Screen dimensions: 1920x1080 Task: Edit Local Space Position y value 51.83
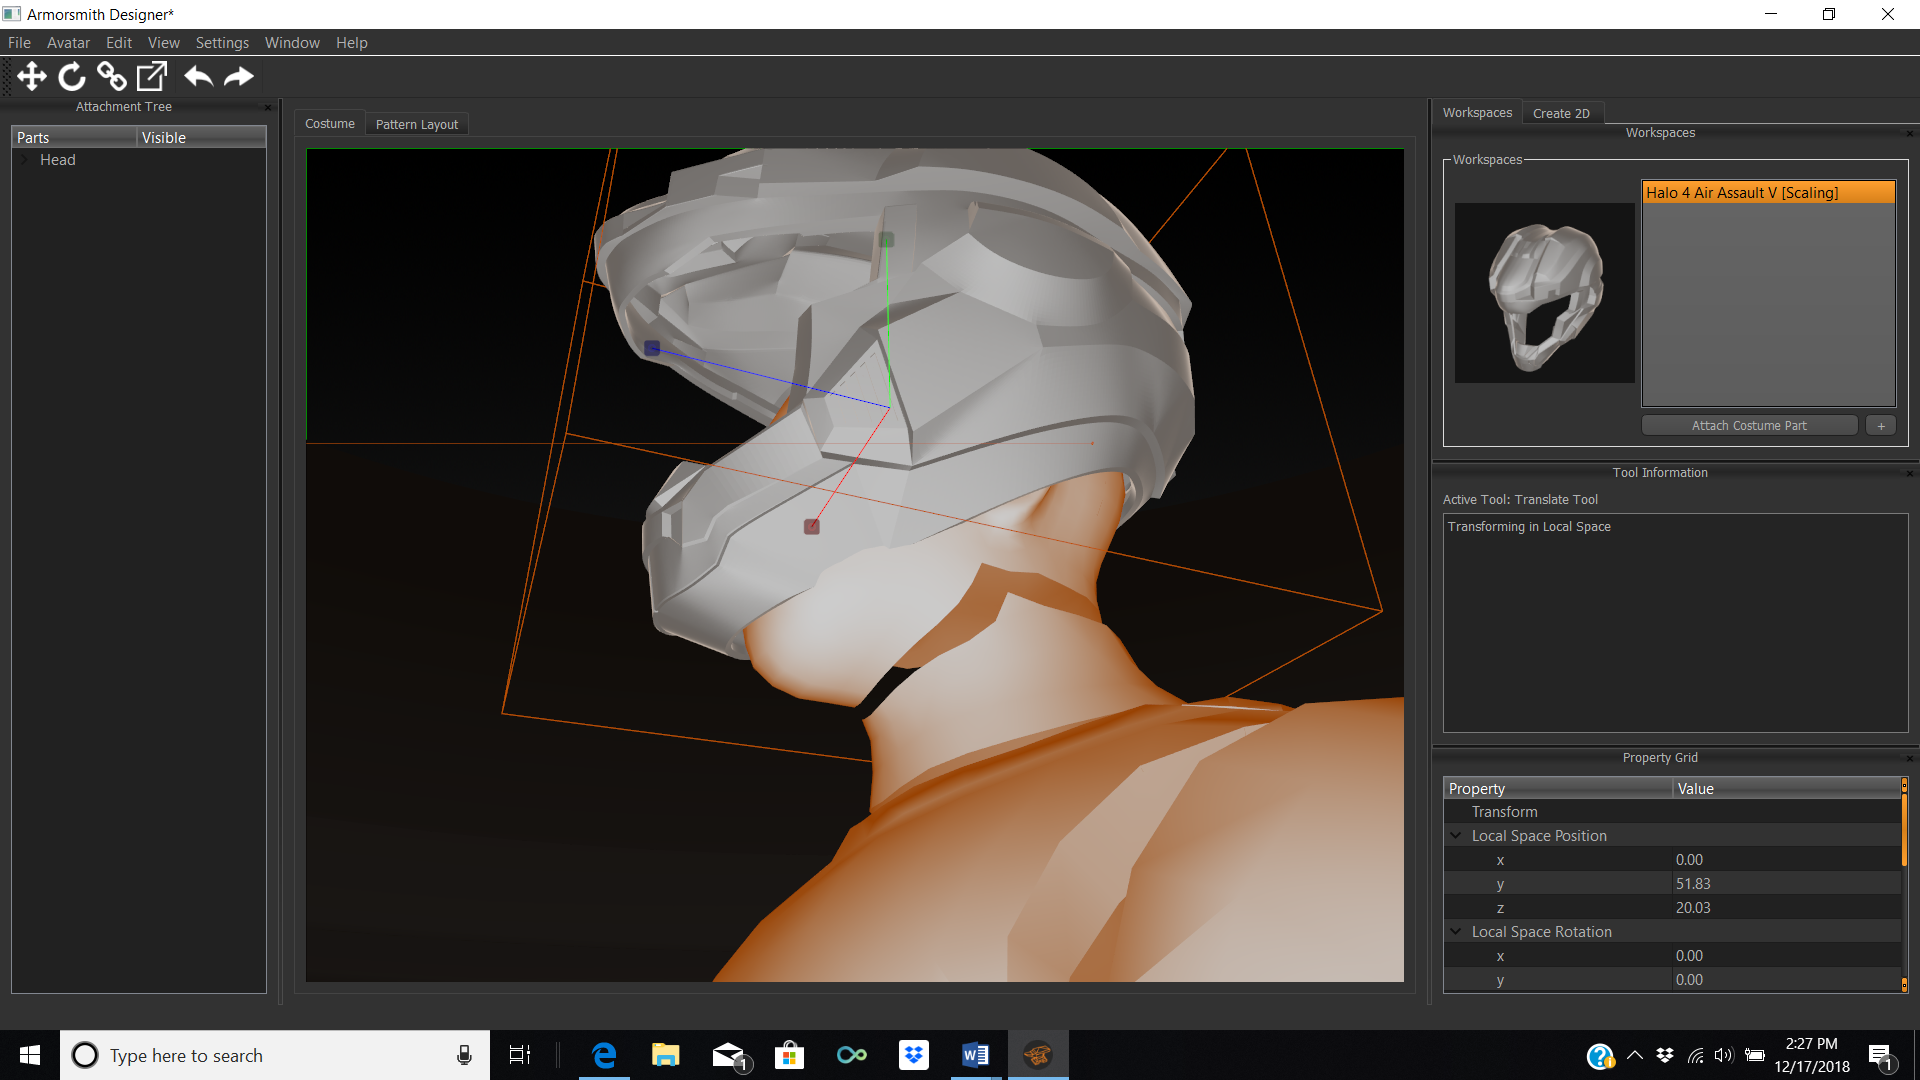tap(1787, 884)
